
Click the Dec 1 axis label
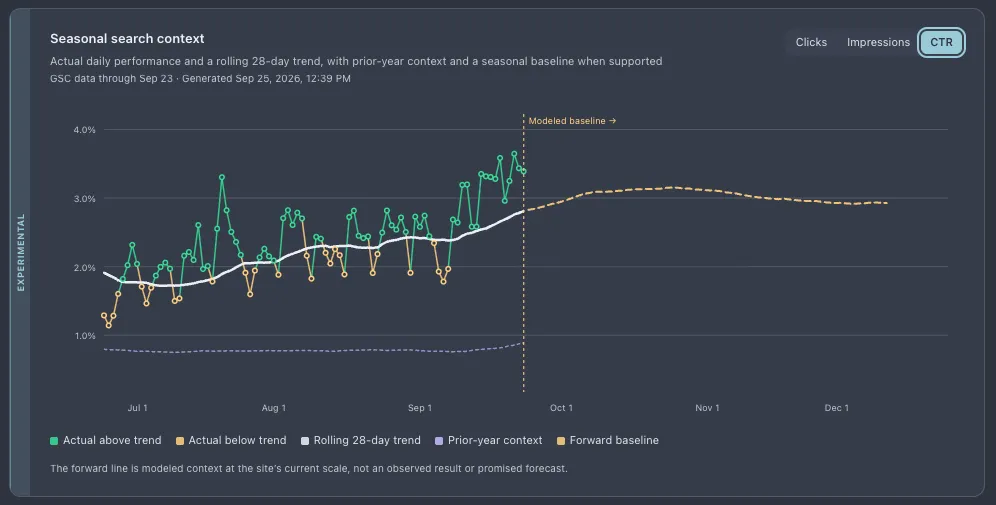coord(837,408)
